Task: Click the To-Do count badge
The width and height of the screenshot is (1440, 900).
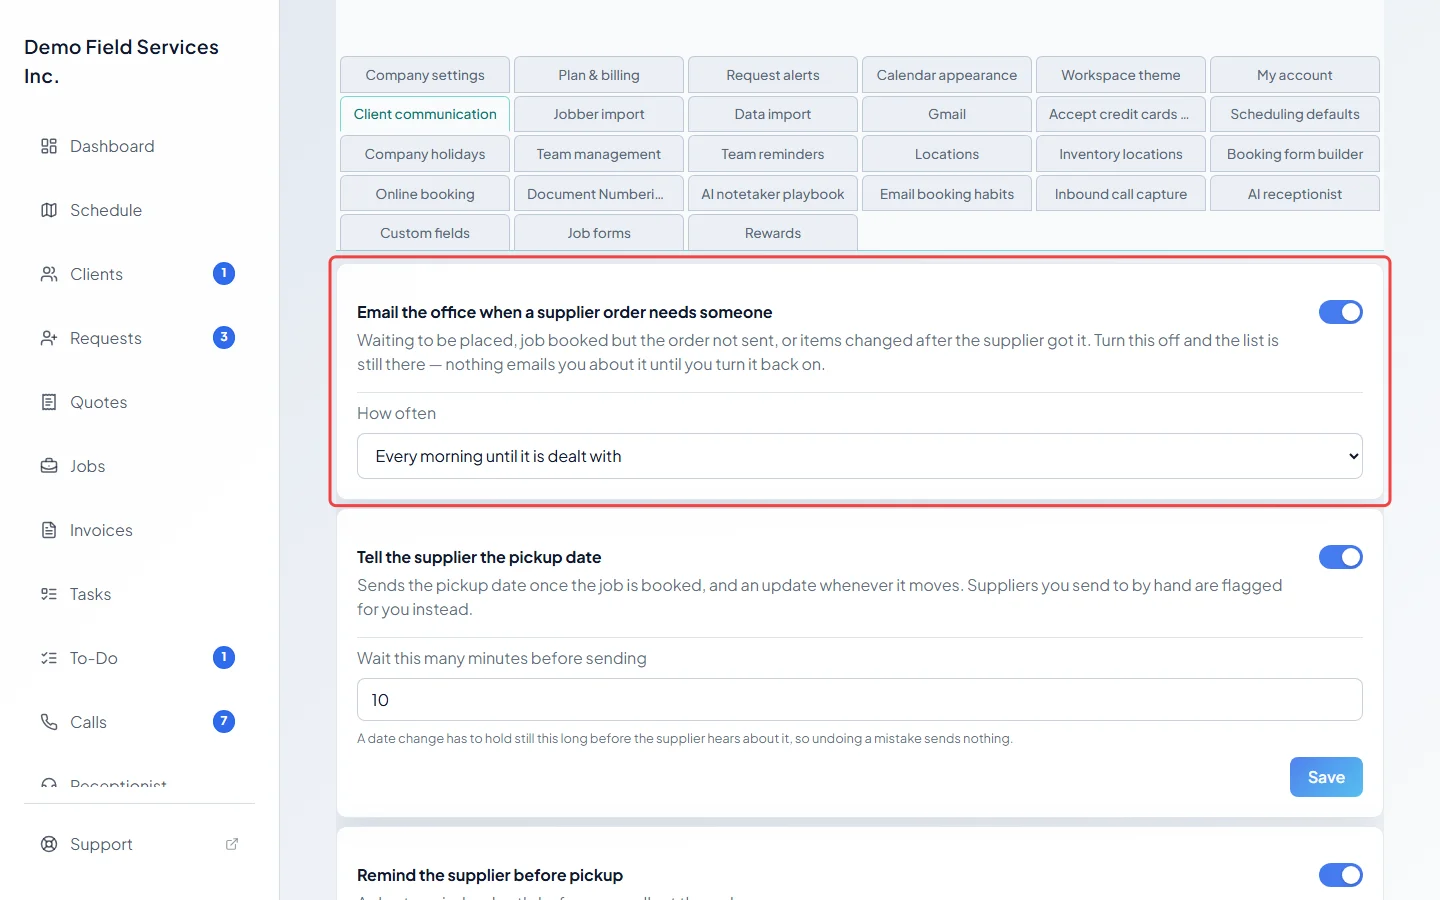Action: click(224, 657)
